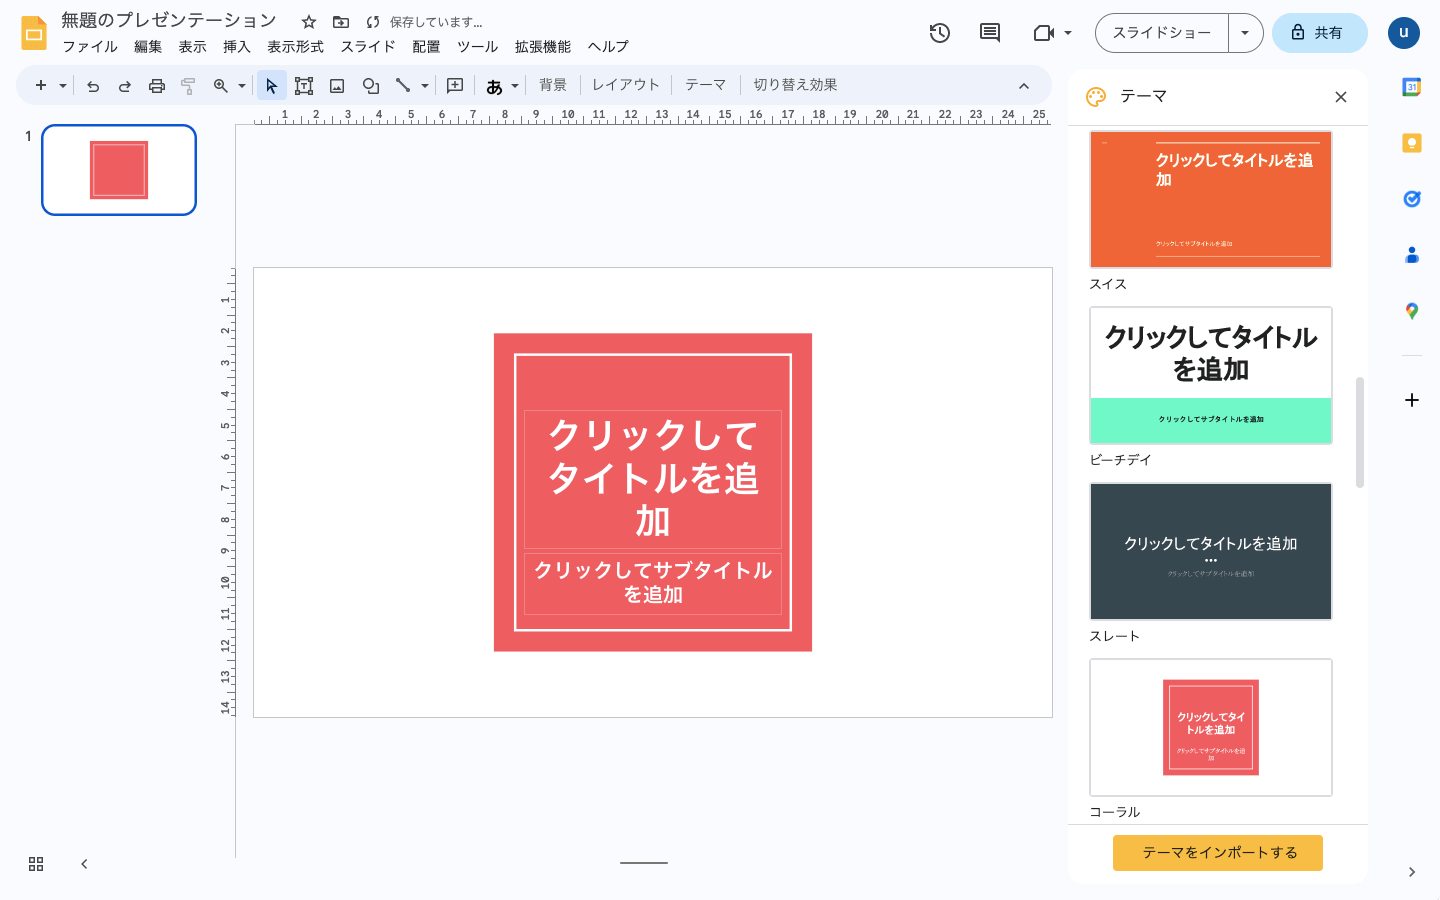The height and width of the screenshot is (900, 1440).
Task: Click the 共有 share button
Action: pyautogui.click(x=1319, y=33)
